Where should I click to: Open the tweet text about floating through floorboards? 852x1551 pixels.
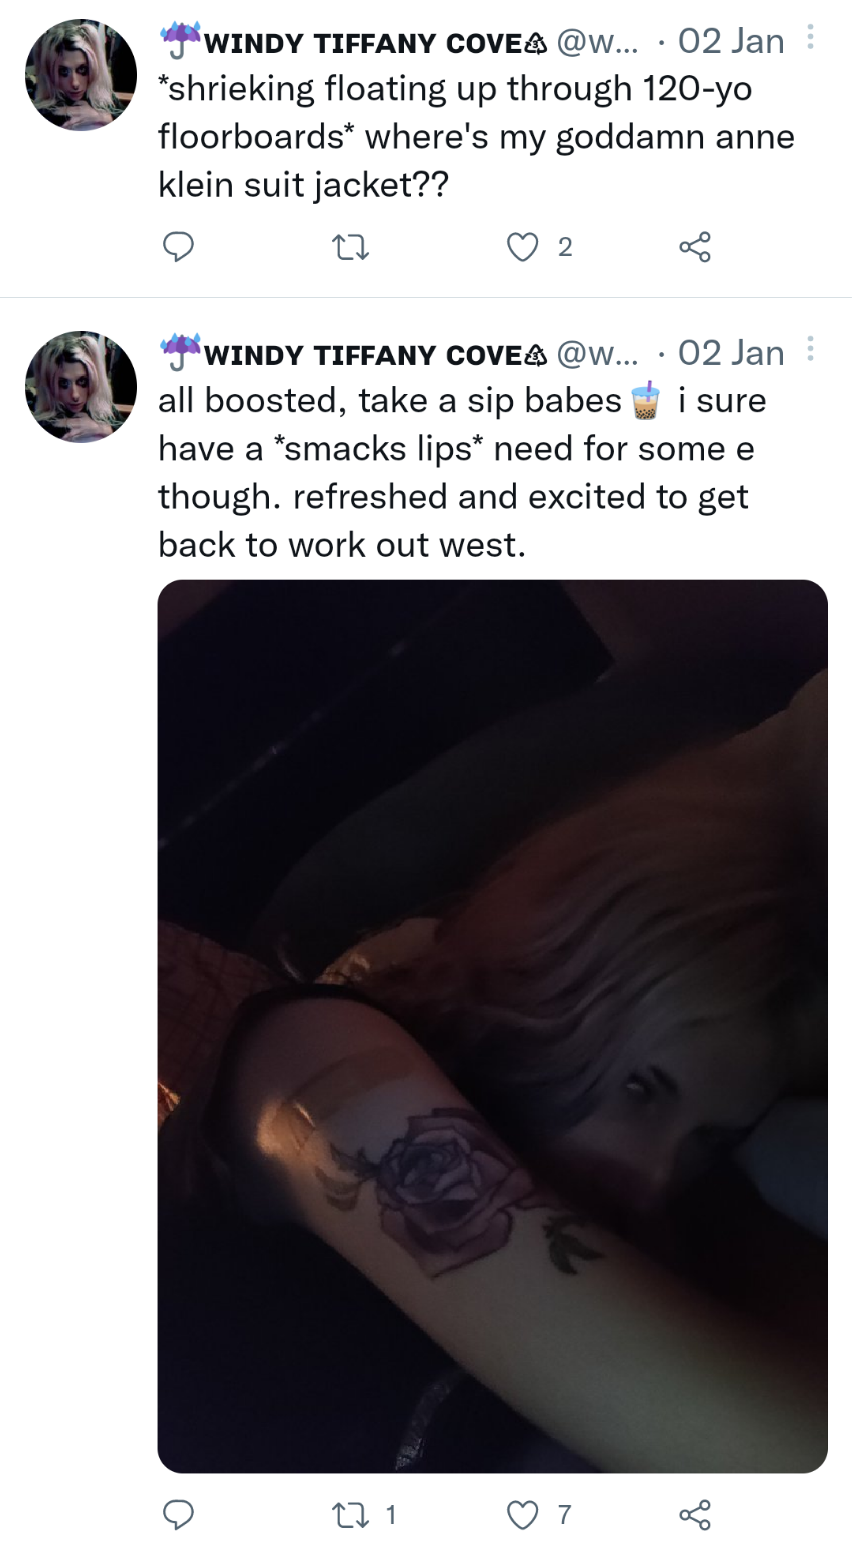pyautogui.click(x=476, y=137)
